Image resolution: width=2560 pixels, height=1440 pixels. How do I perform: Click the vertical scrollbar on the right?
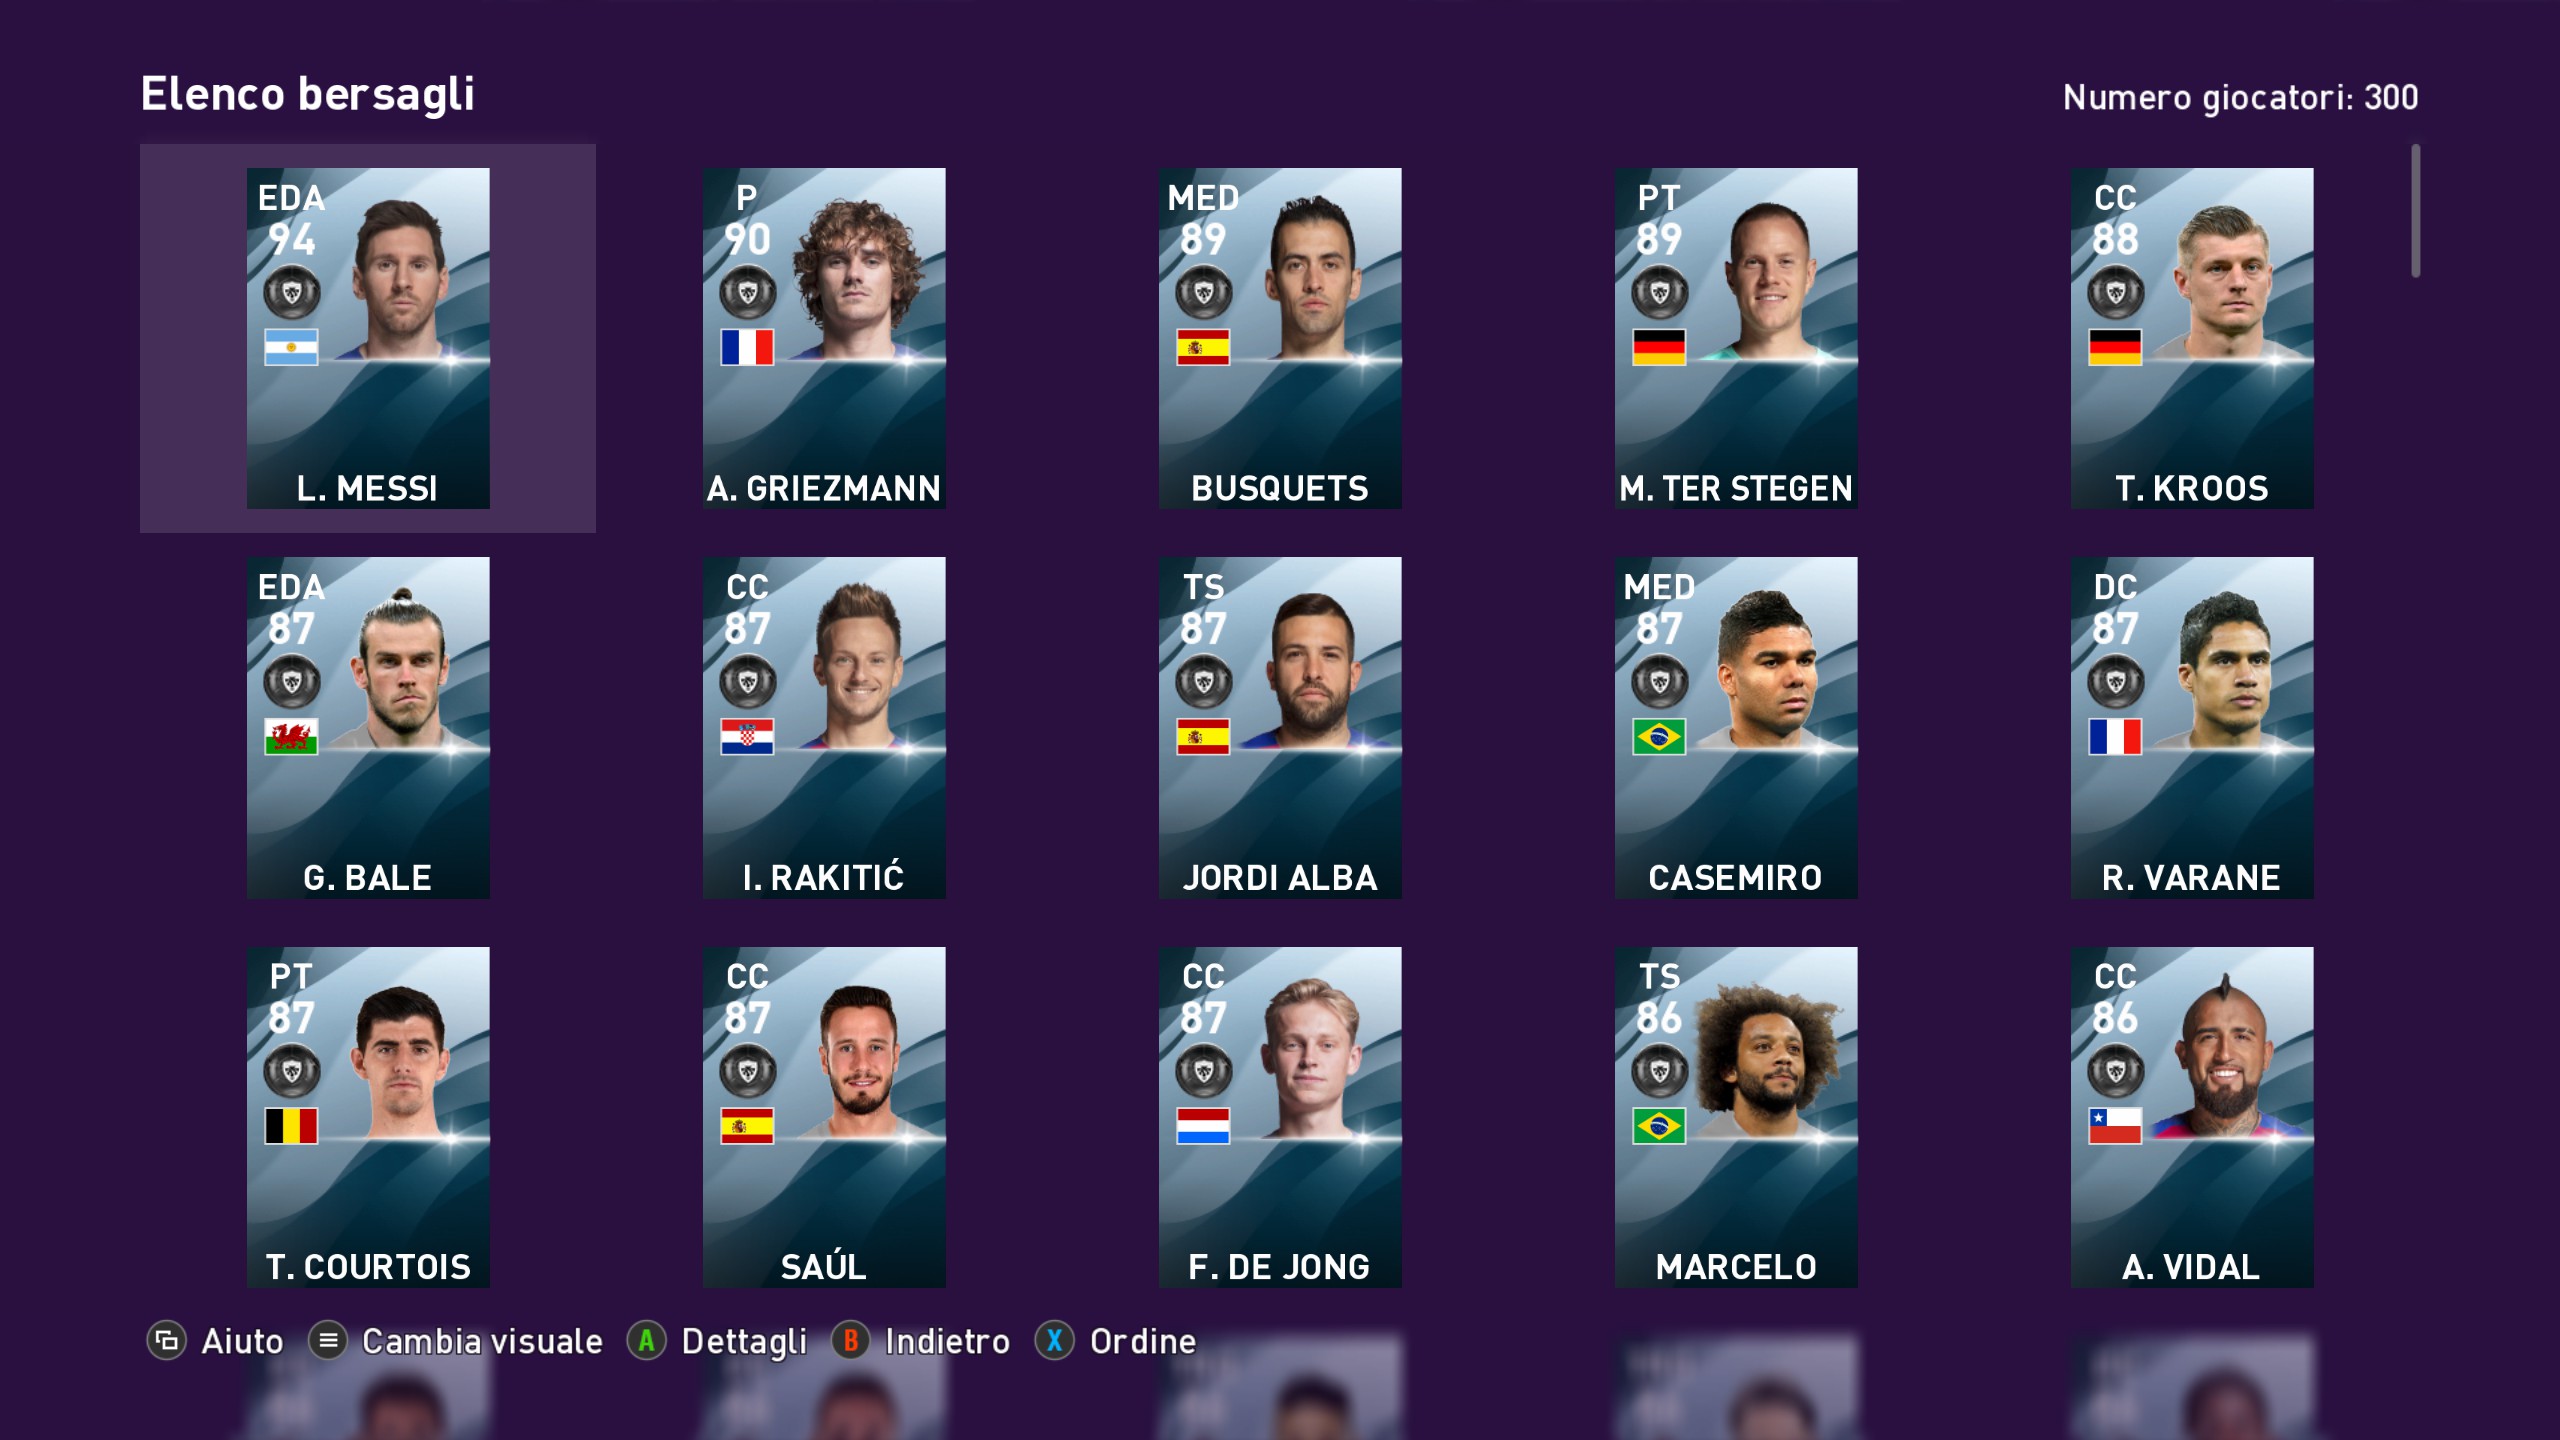pos(2415,211)
